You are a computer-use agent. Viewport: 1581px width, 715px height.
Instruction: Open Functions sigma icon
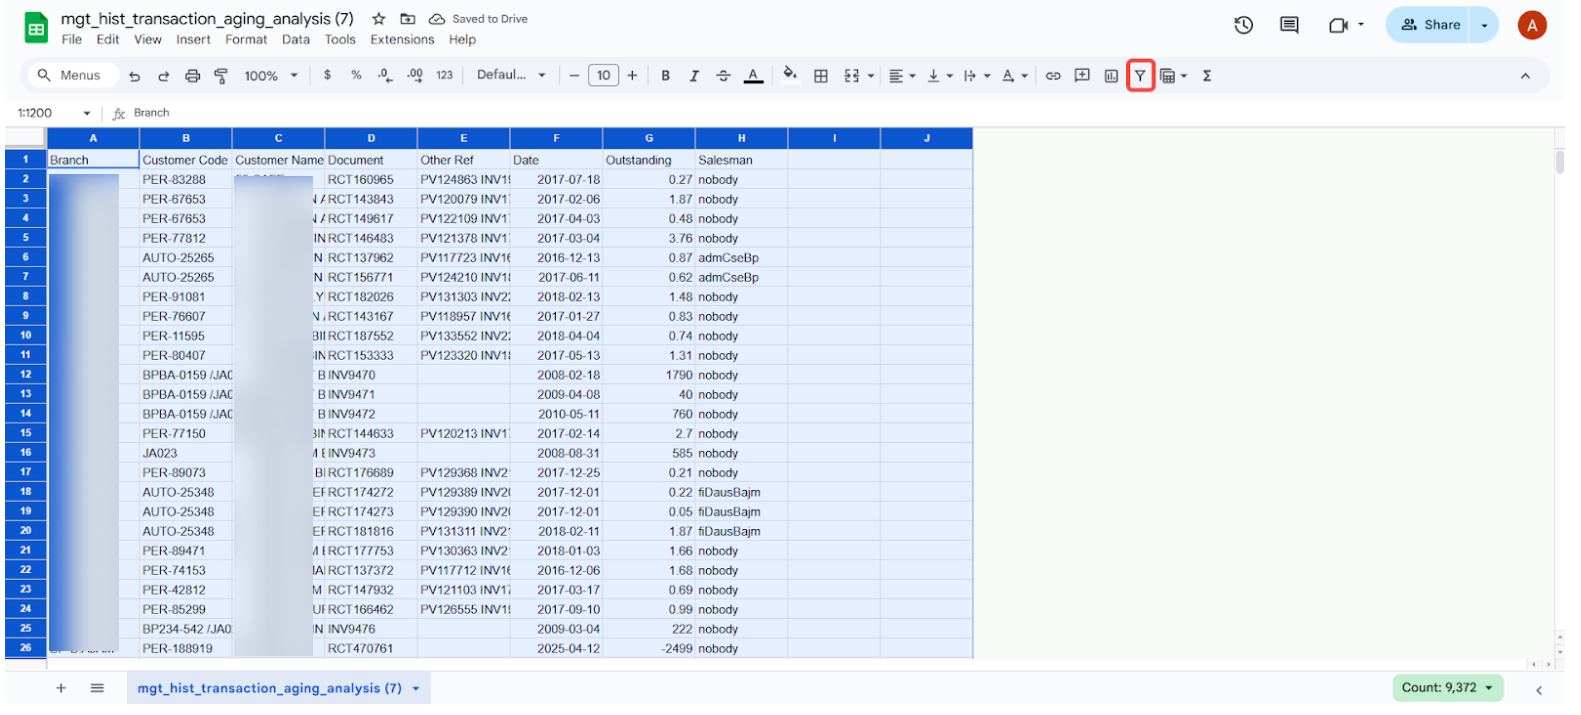(x=1207, y=76)
